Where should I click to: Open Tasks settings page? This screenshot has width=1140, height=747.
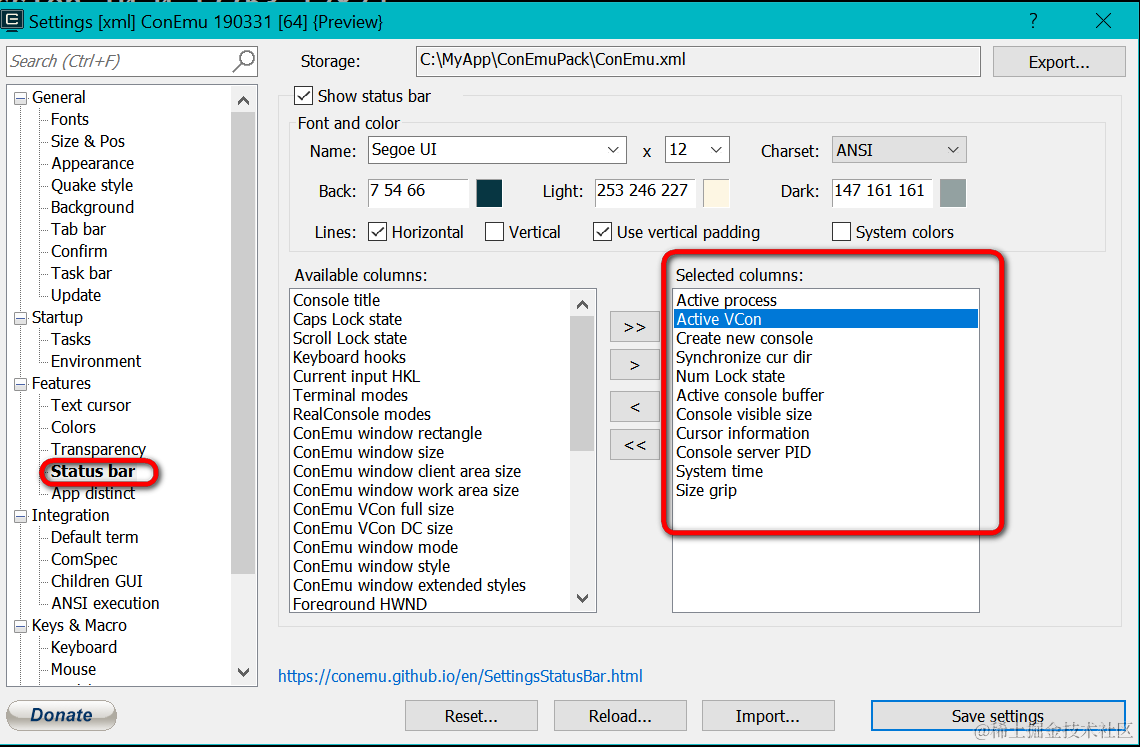click(x=71, y=340)
